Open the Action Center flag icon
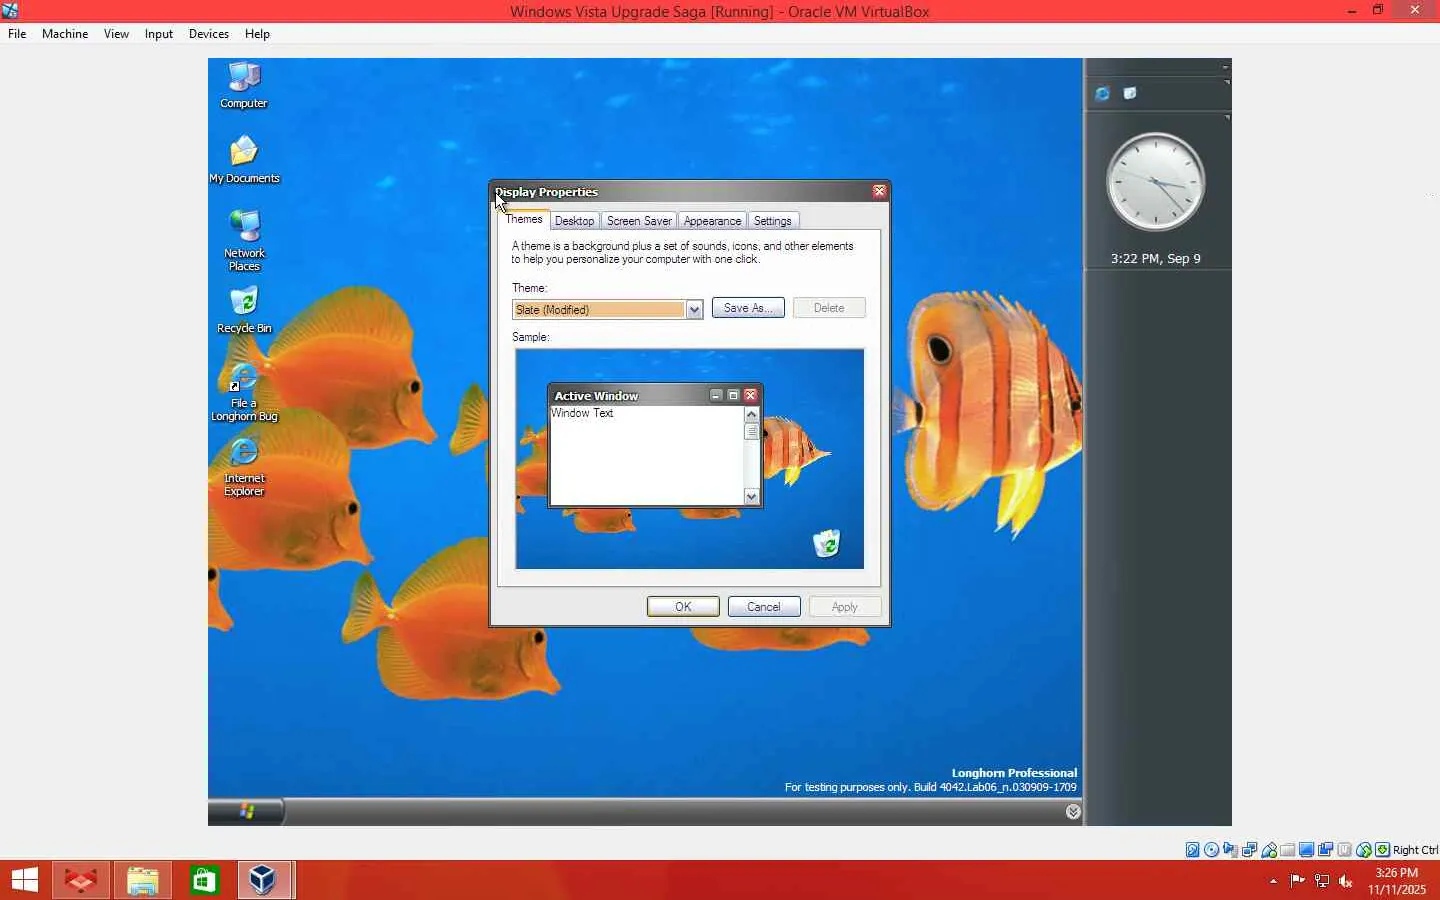This screenshot has height=900, width=1440. click(x=1297, y=881)
